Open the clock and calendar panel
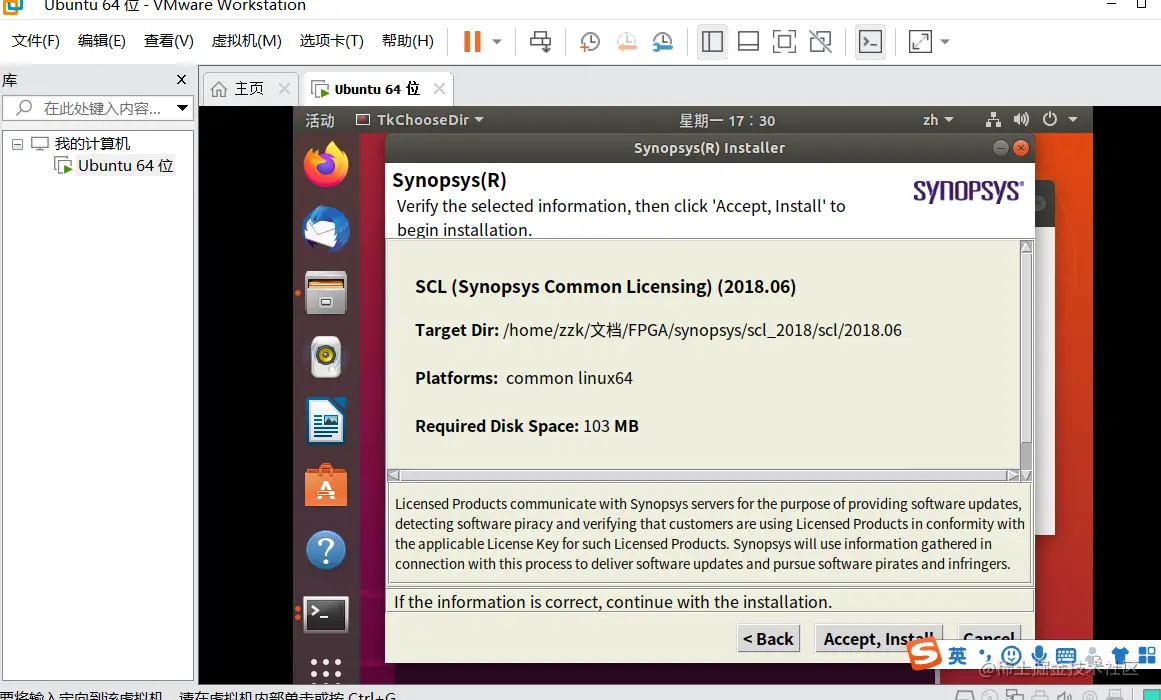 coord(727,120)
